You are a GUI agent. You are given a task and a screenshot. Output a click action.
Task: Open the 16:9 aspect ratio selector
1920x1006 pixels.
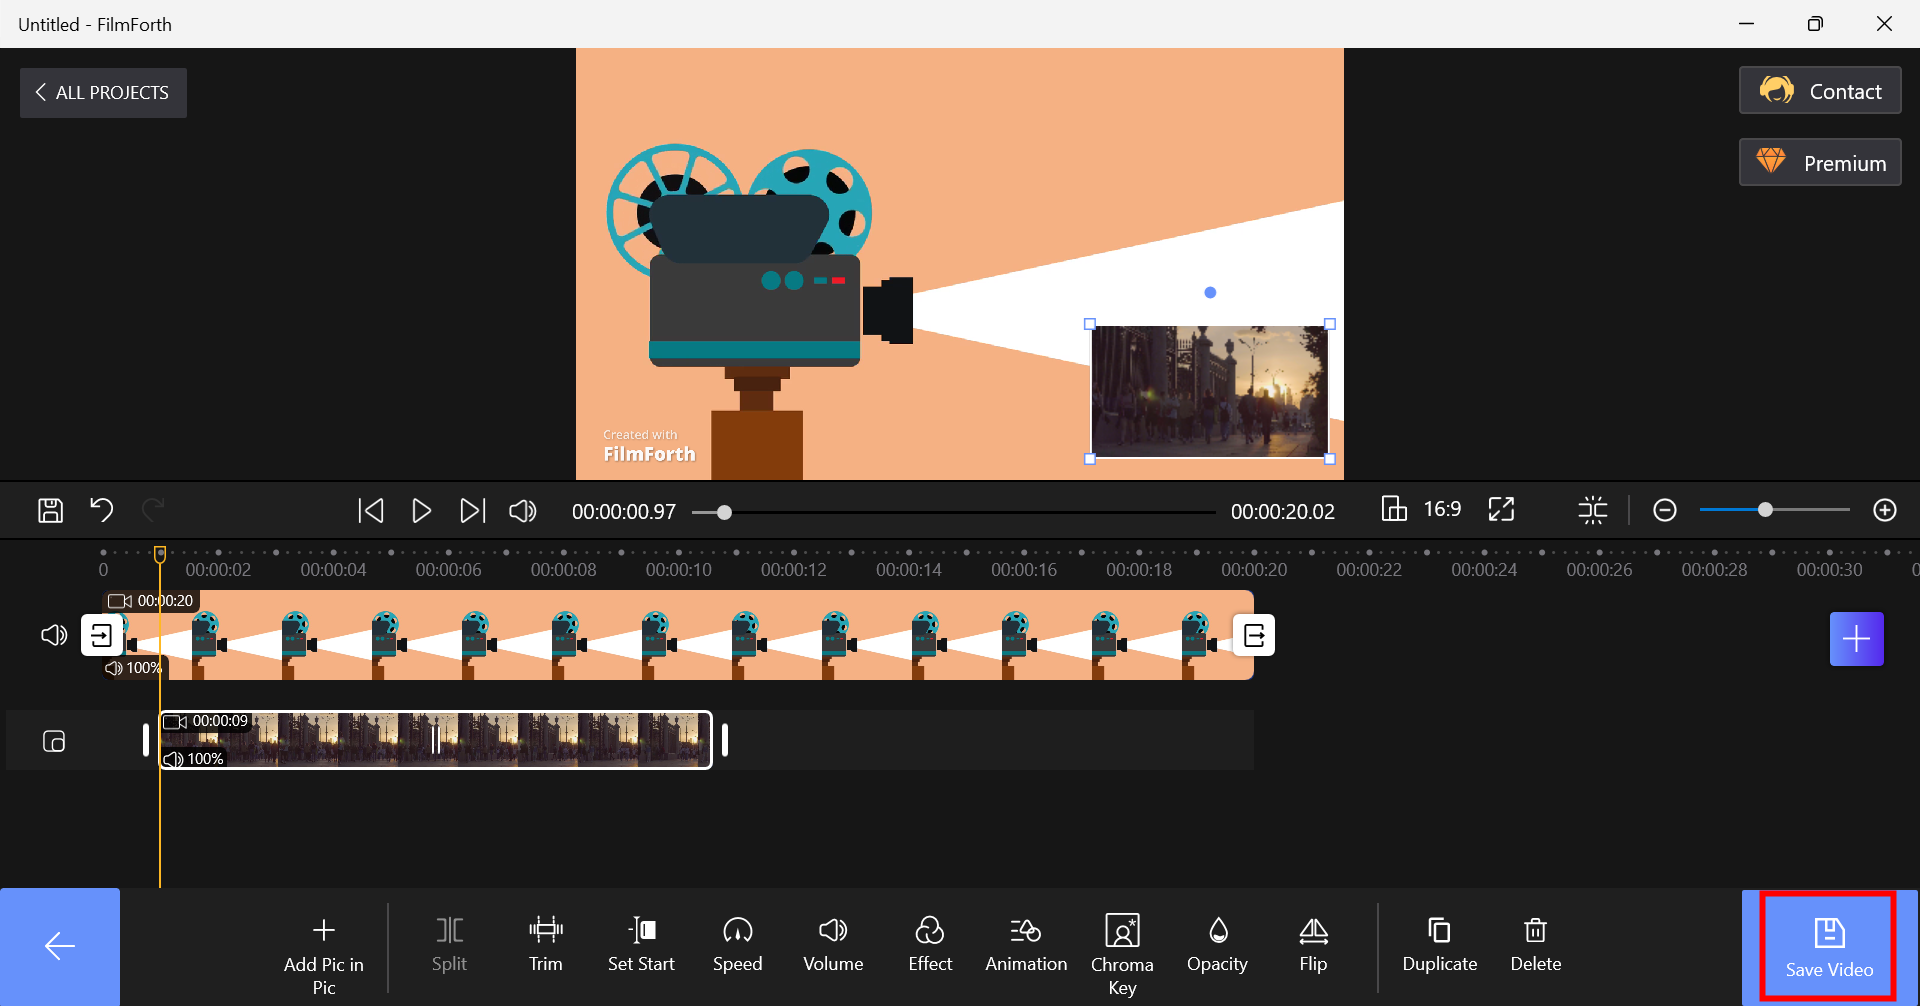[x=1421, y=509]
